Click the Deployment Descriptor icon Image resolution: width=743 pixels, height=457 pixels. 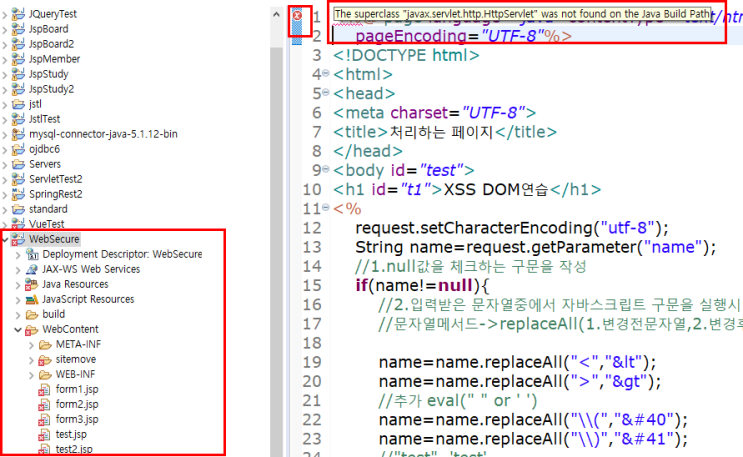click(32, 255)
